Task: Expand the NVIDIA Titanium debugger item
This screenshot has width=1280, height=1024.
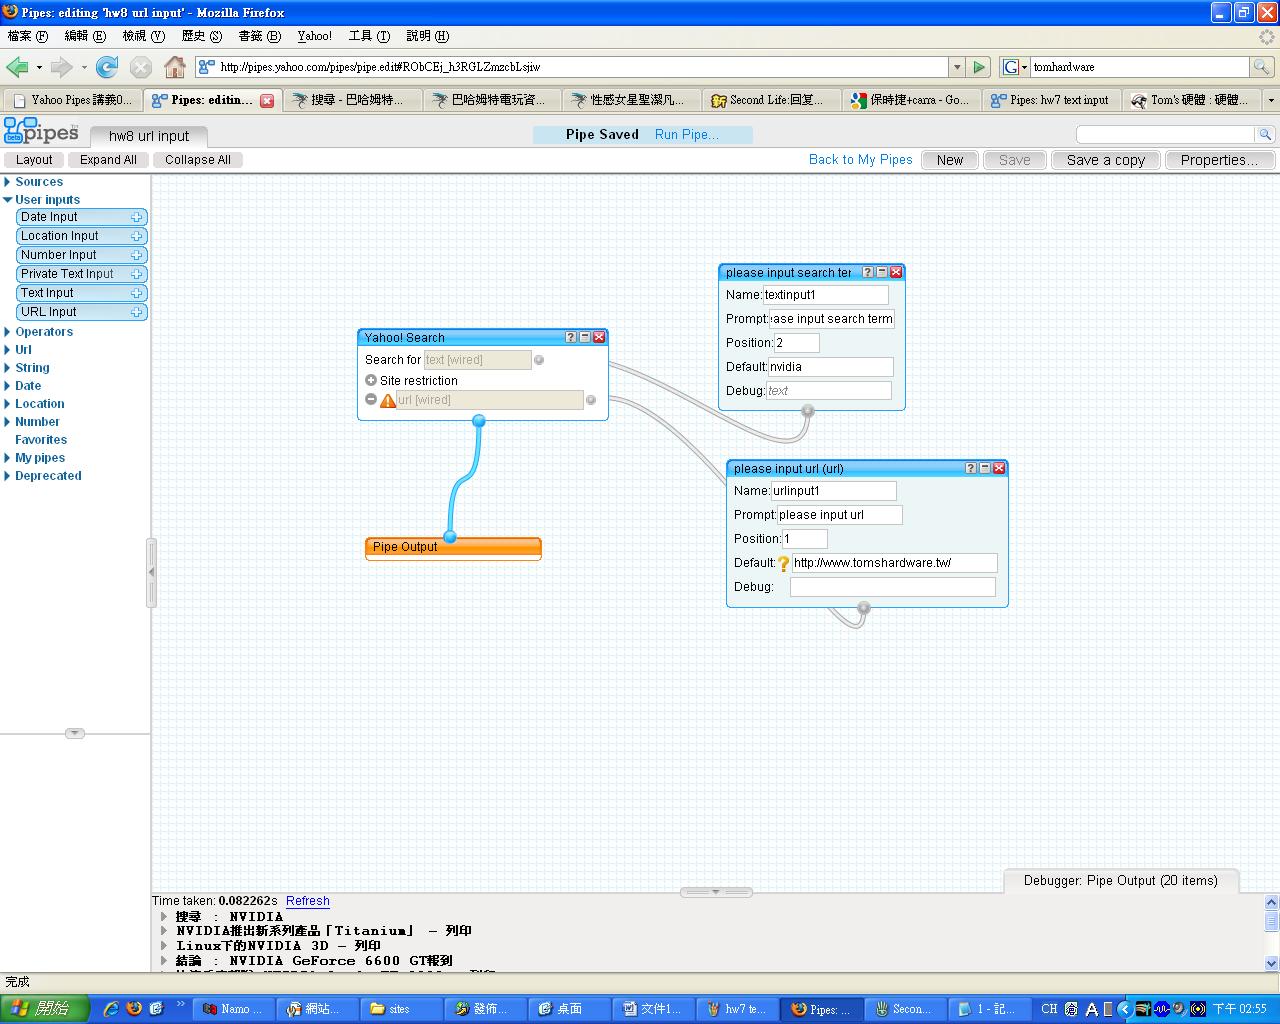Action: click(164, 931)
